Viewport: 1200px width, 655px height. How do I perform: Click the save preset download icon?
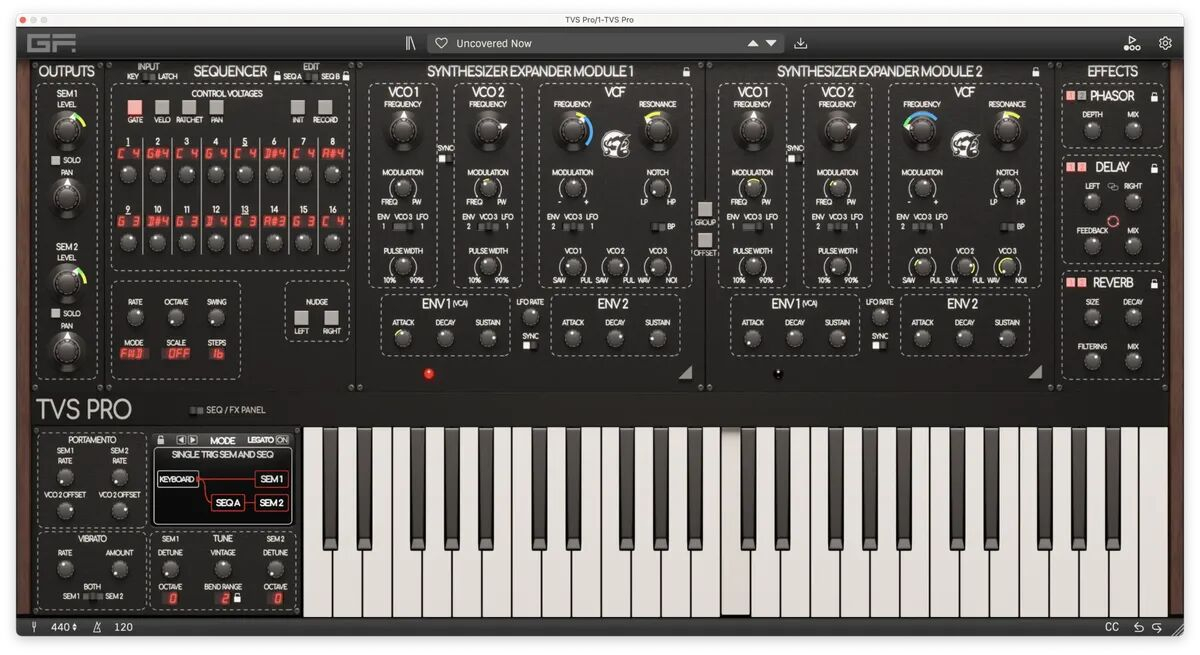click(800, 43)
